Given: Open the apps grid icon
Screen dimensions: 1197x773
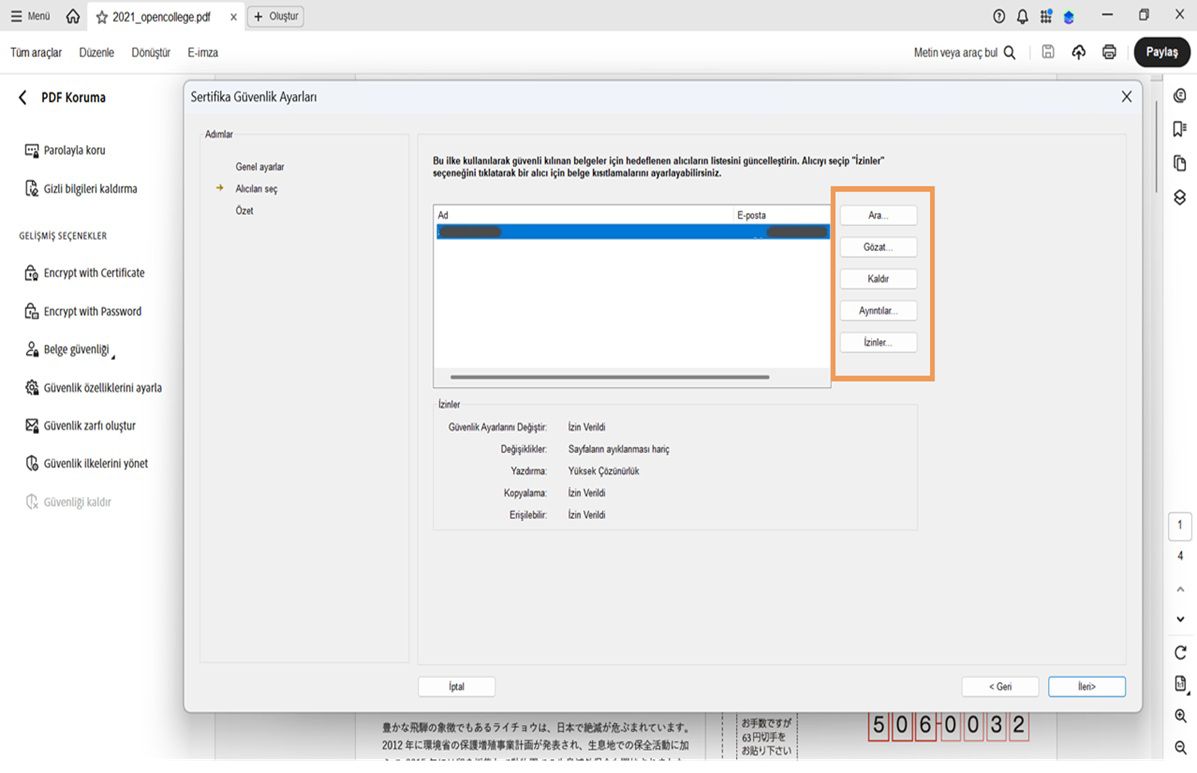Looking at the screenshot, I should click(1046, 16).
